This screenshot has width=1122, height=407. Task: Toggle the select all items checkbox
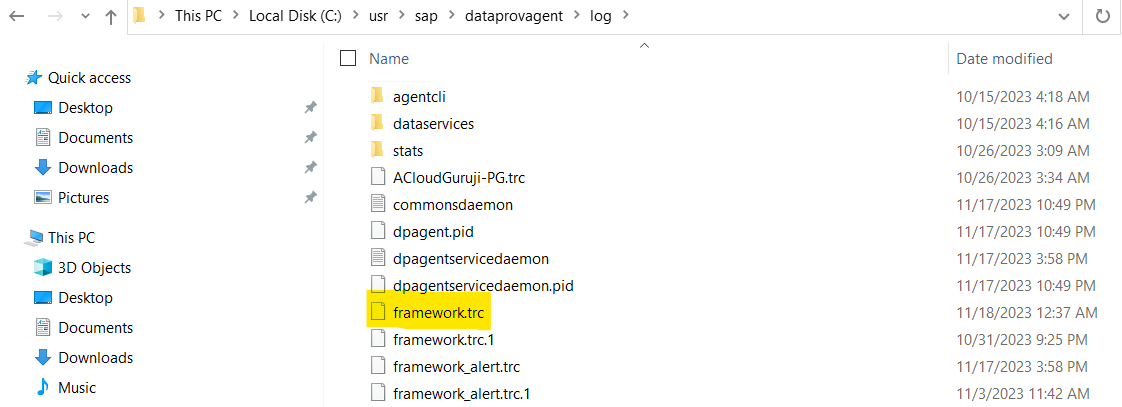coord(348,59)
